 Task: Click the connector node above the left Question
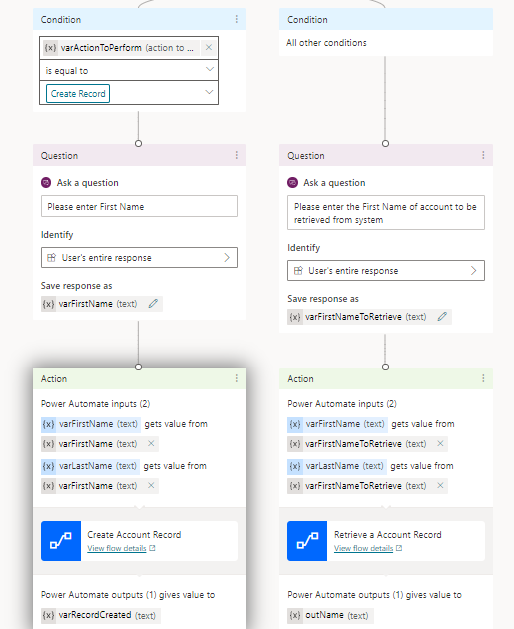point(138,143)
